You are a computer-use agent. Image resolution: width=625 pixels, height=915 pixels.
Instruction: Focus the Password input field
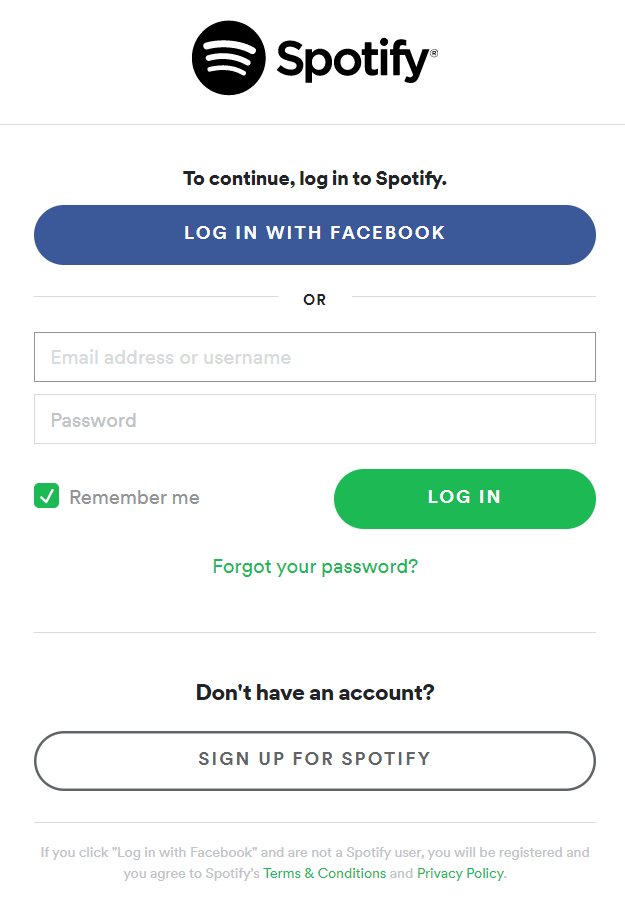pyautogui.click(x=315, y=419)
